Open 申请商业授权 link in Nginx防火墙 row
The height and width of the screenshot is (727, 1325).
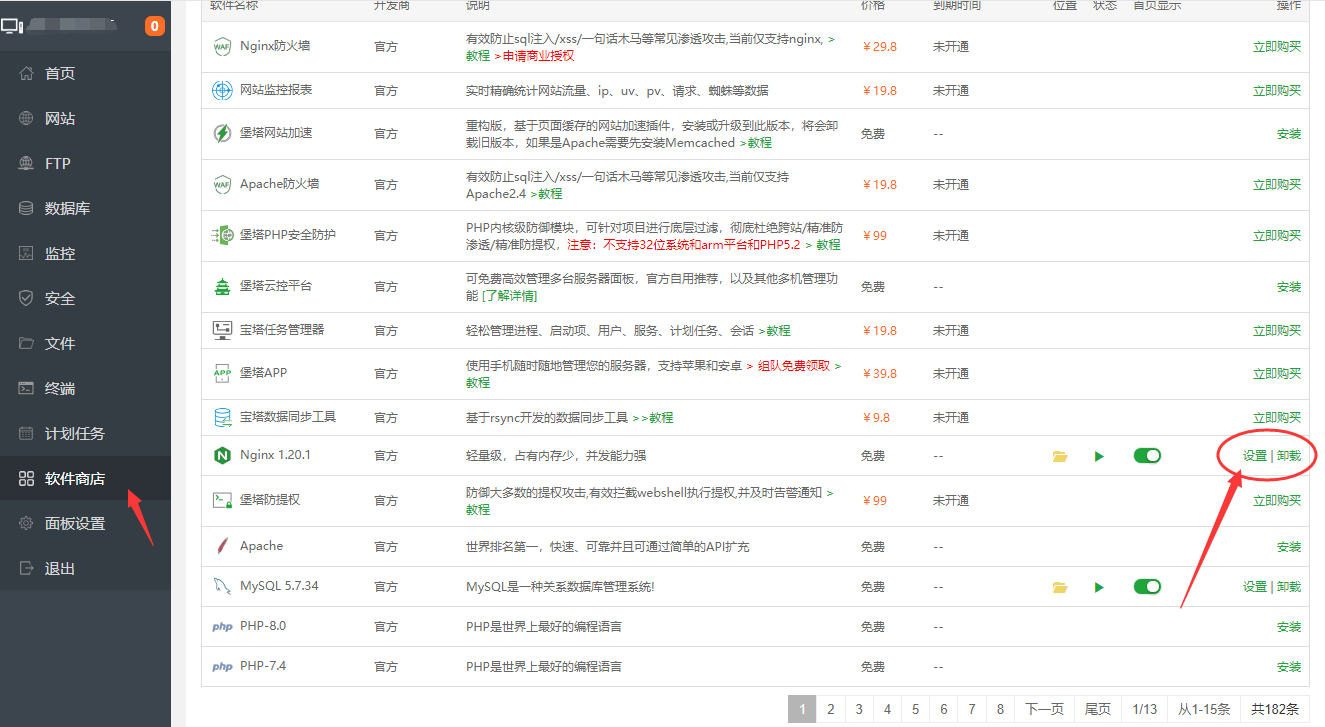[x=538, y=56]
